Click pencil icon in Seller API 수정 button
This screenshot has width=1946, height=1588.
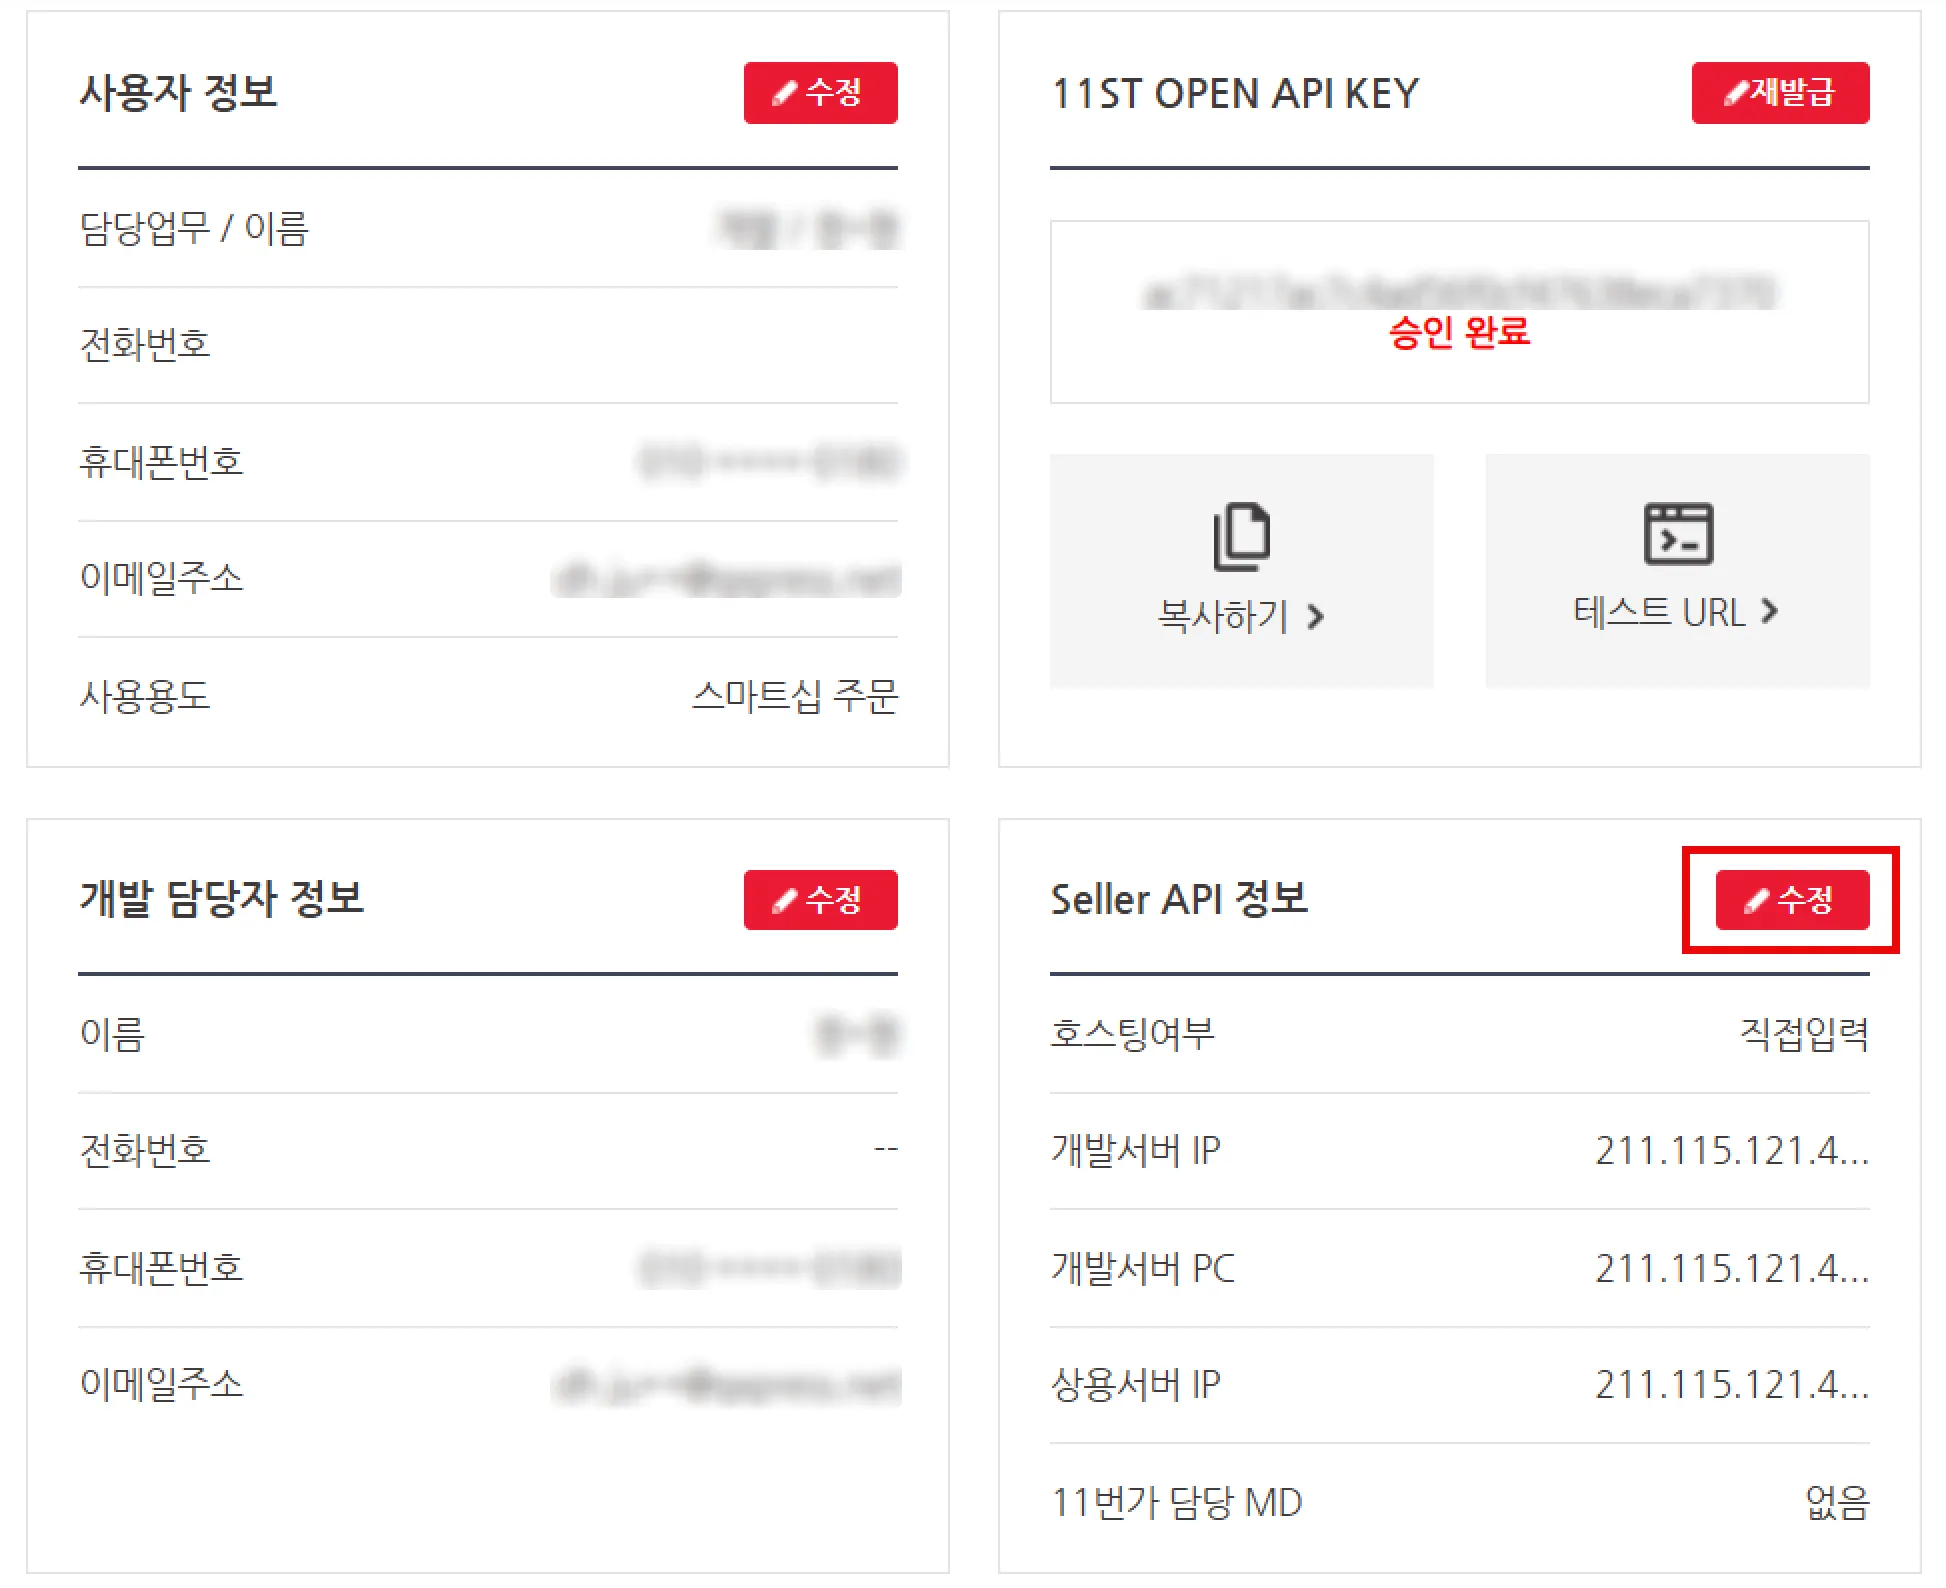tap(1757, 901)
